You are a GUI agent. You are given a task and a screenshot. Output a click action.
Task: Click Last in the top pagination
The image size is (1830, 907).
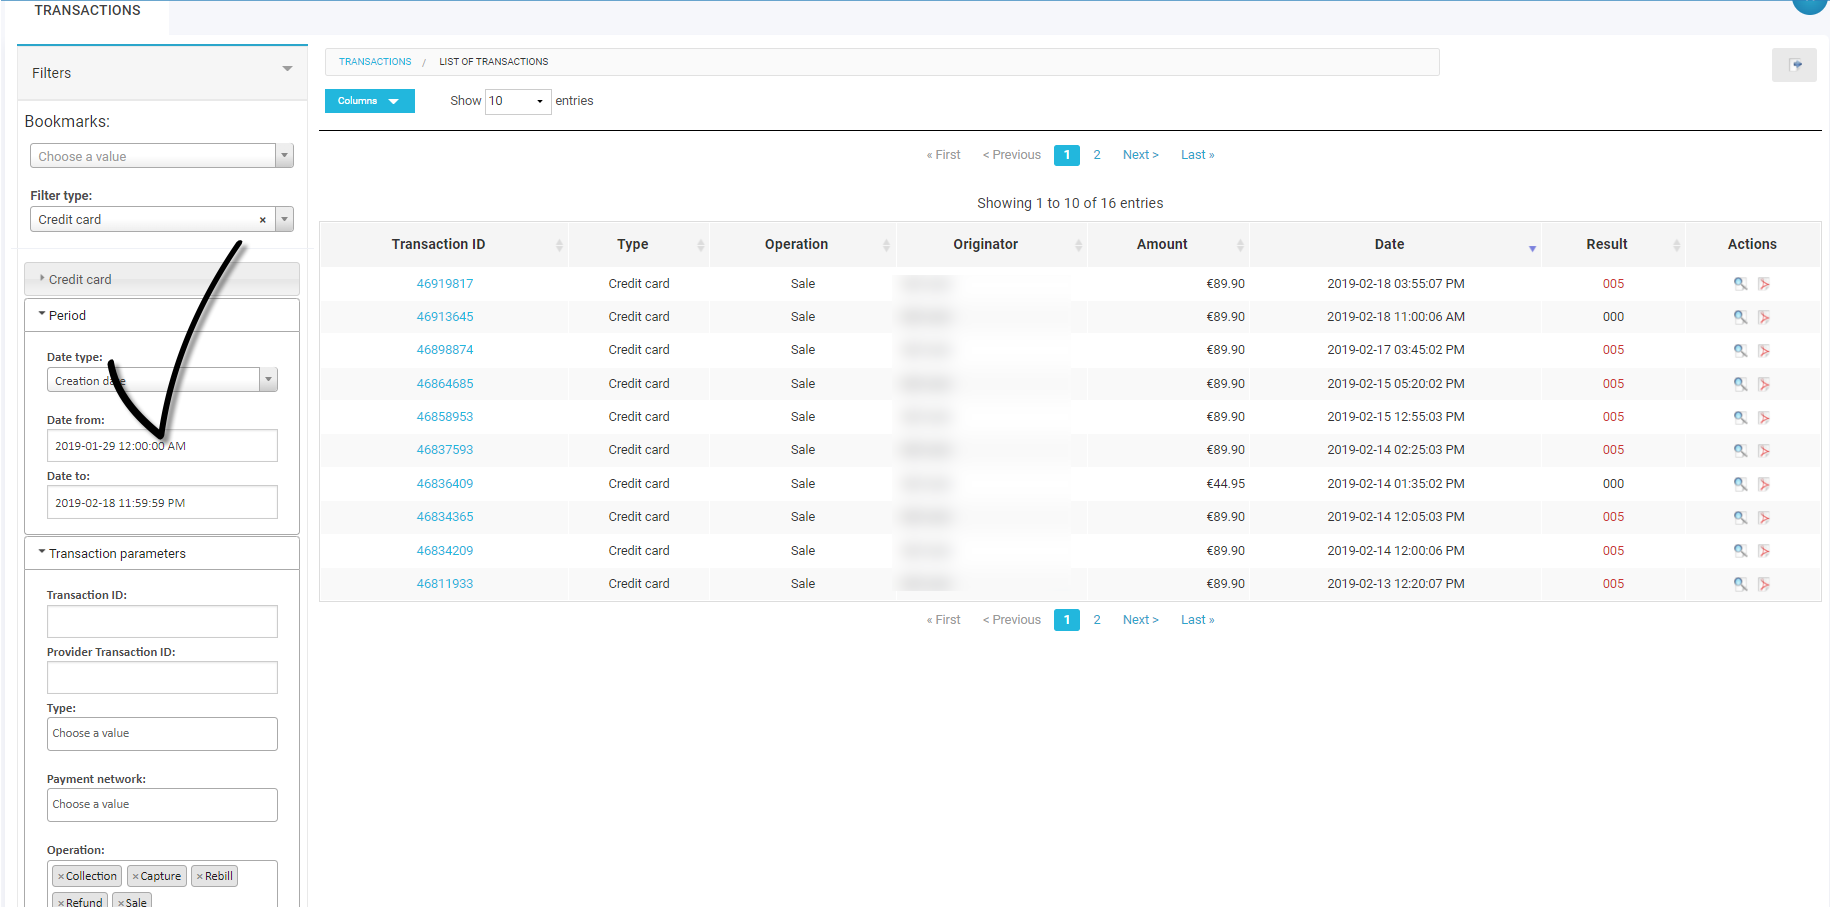1197,155
